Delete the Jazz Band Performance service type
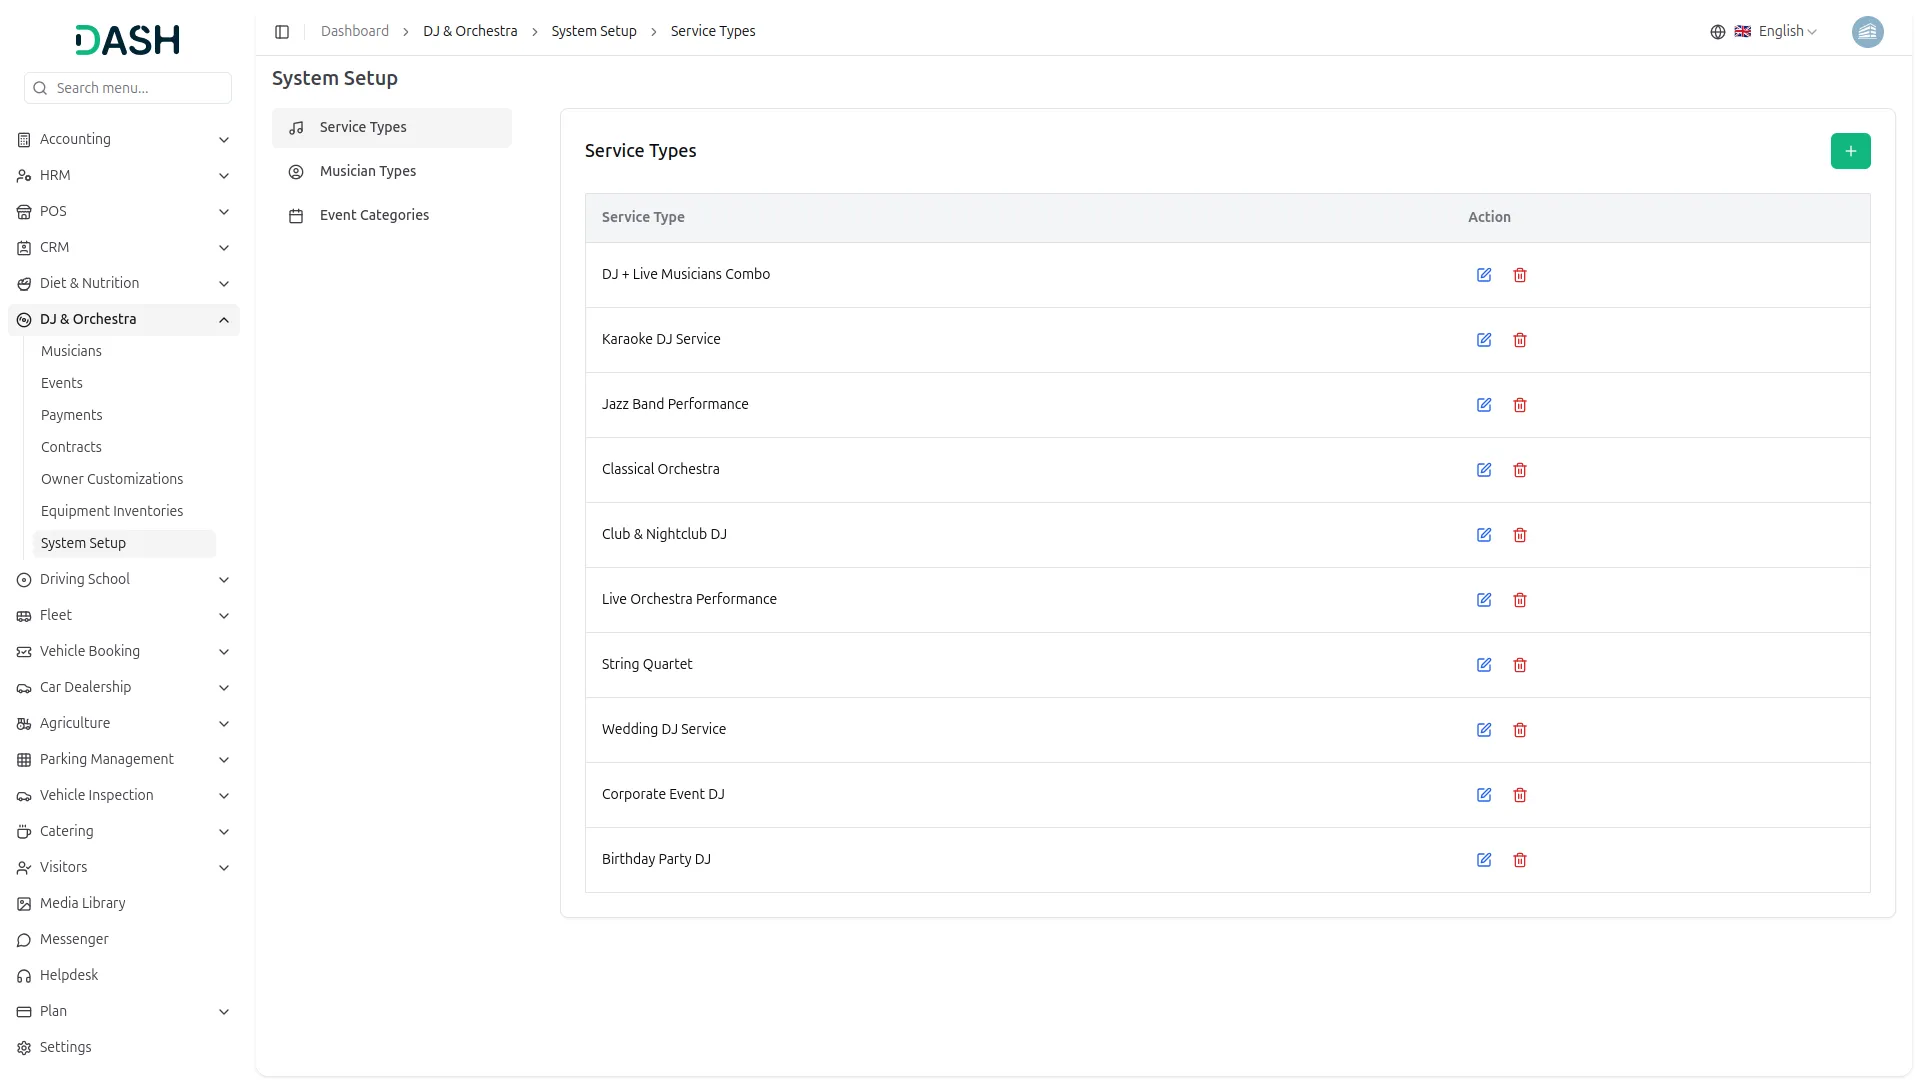1920x1080 pixels. point(1520,405)
